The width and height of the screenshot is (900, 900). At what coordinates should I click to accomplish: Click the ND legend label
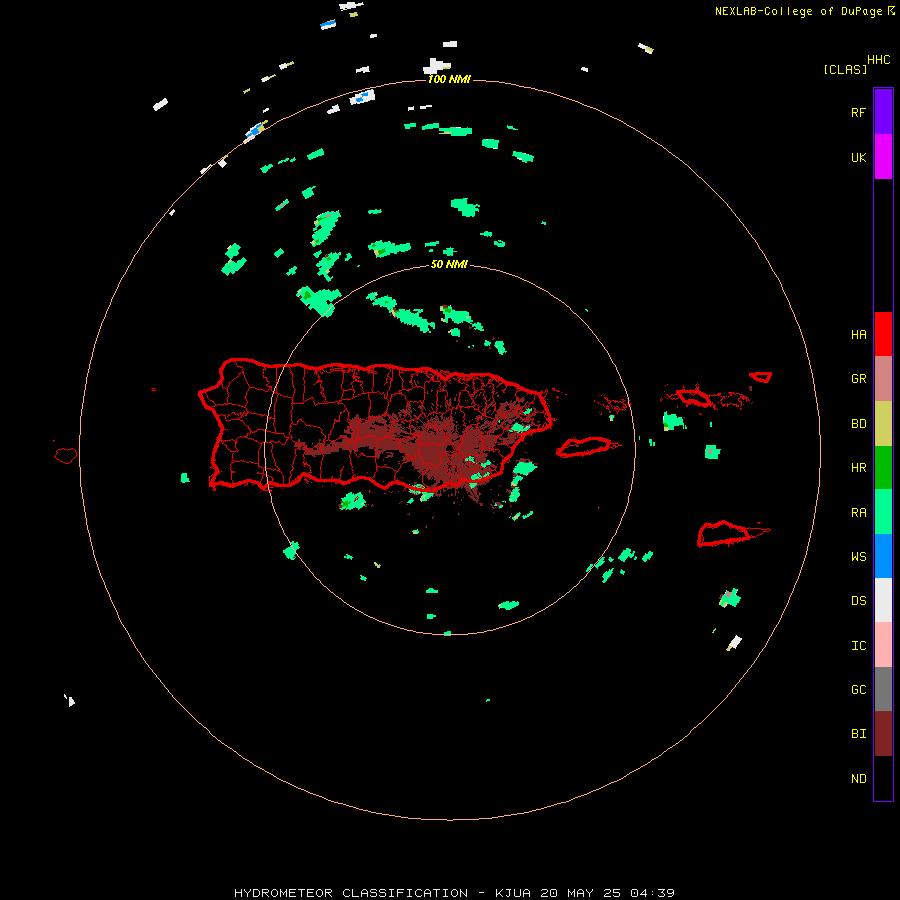(x=858, y=778)
